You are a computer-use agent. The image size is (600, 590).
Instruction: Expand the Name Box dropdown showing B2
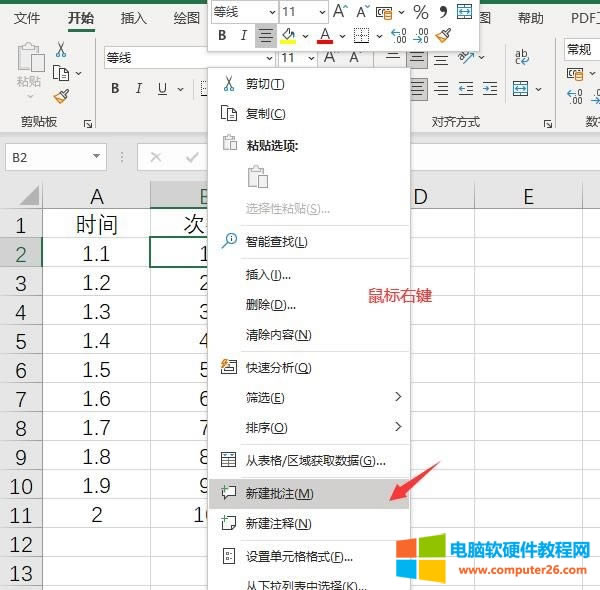[96, 157]
